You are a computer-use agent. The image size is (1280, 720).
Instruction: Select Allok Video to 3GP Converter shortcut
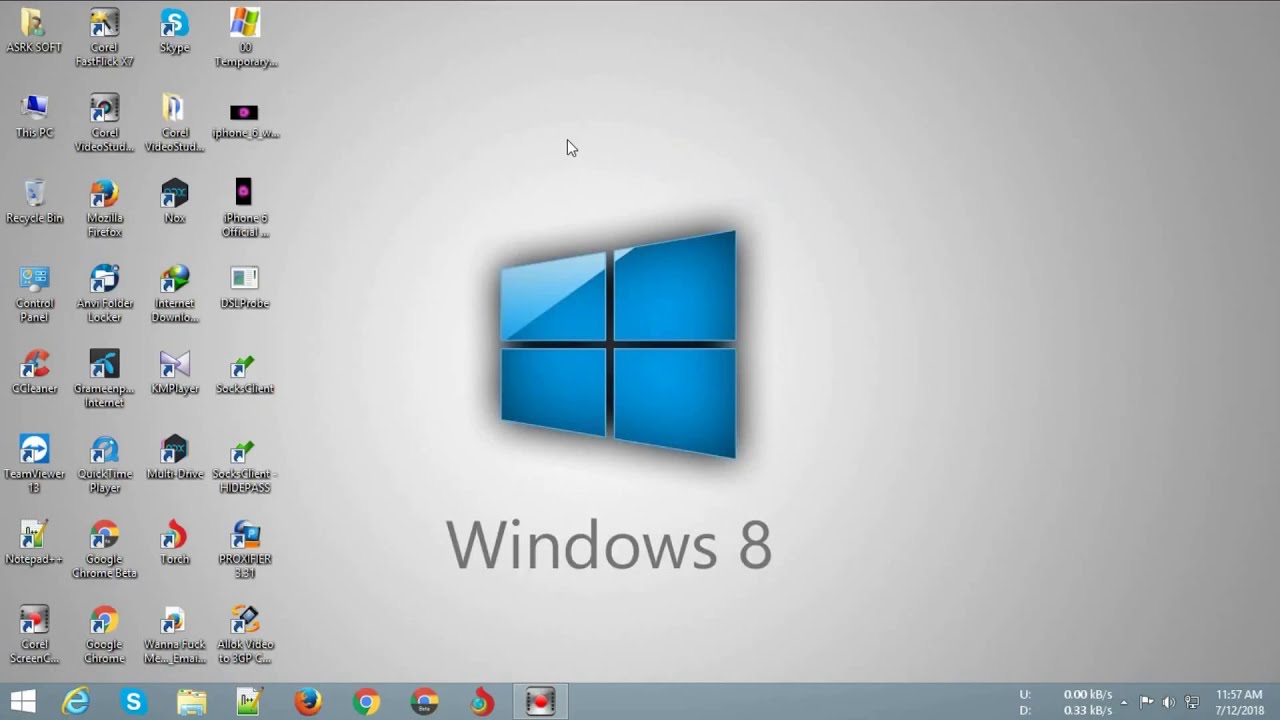click(245, 634)
